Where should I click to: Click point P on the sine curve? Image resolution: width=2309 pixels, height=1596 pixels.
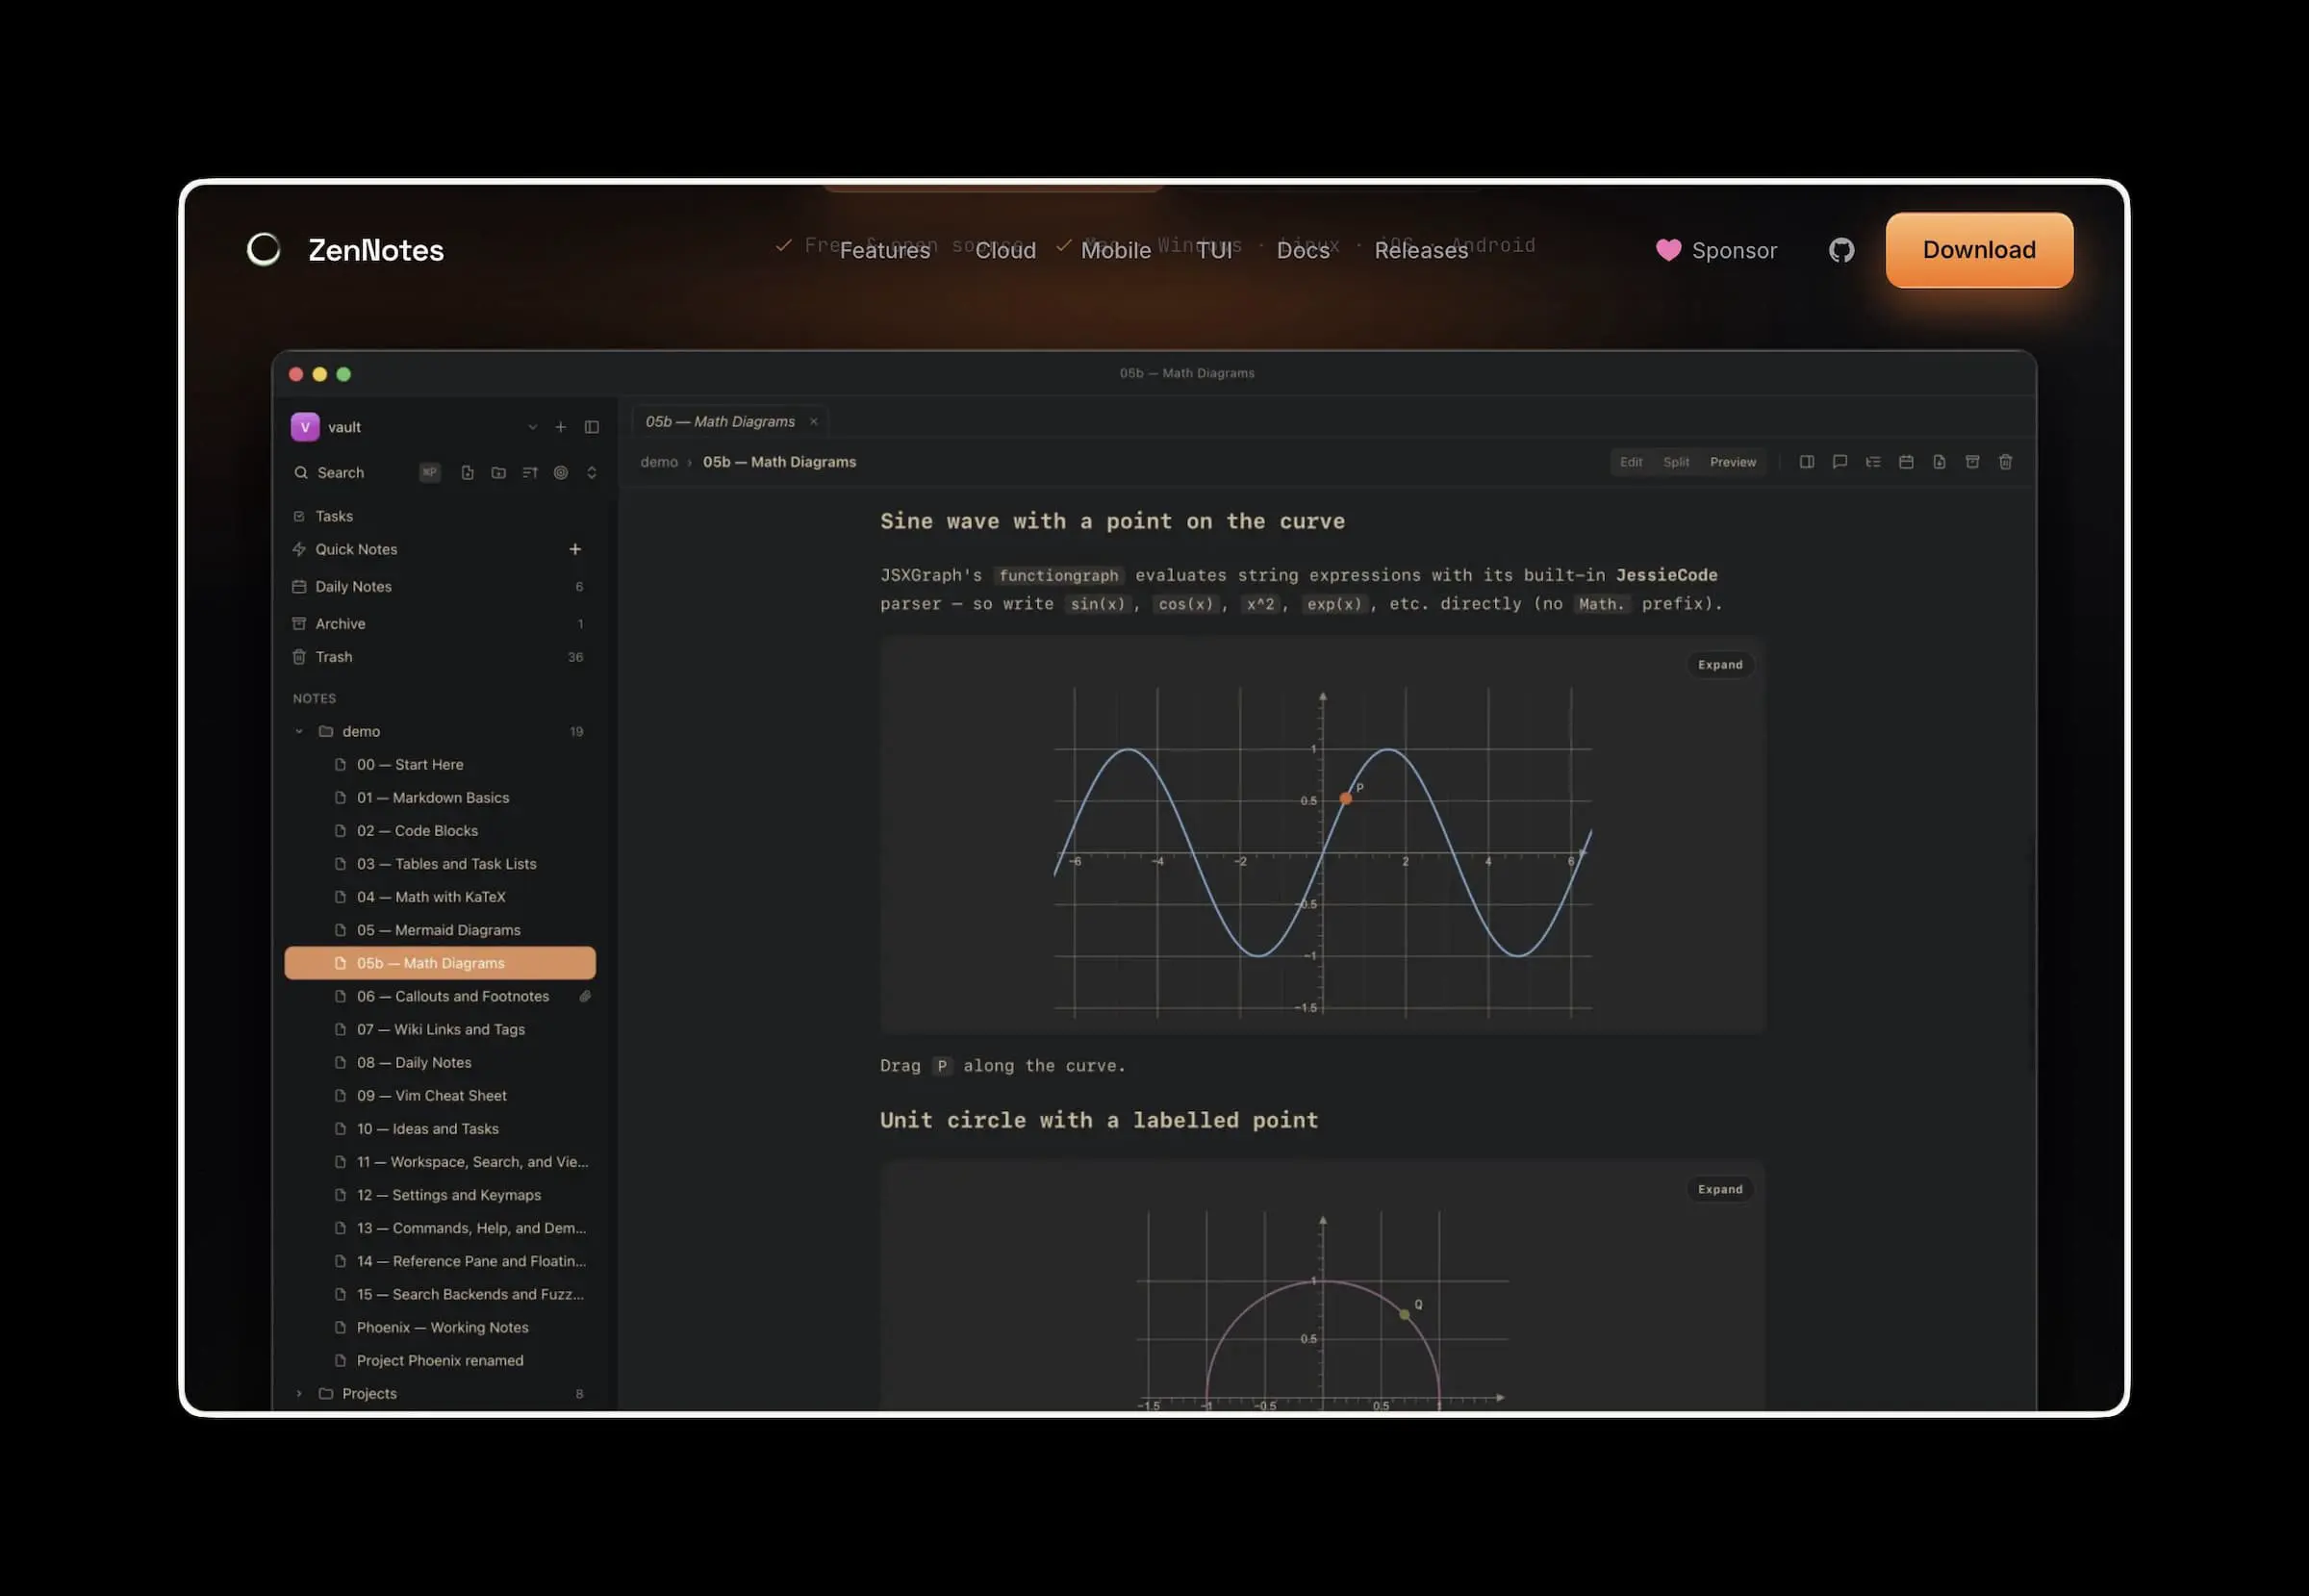(x=1346, y=798)
